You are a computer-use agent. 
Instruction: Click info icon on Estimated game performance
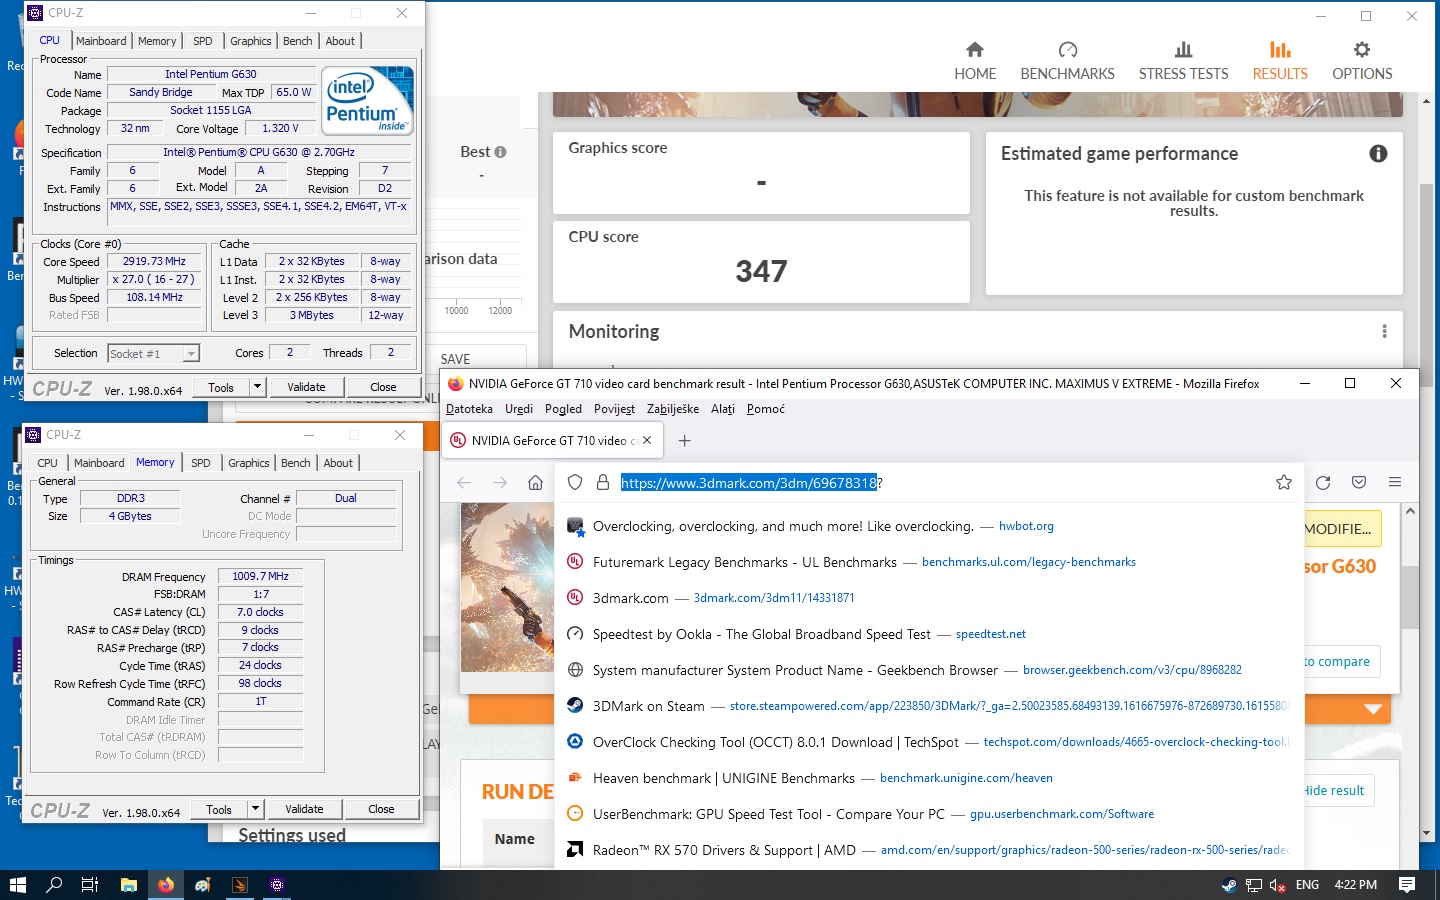pyautogui.click(x=1378, y=153)
